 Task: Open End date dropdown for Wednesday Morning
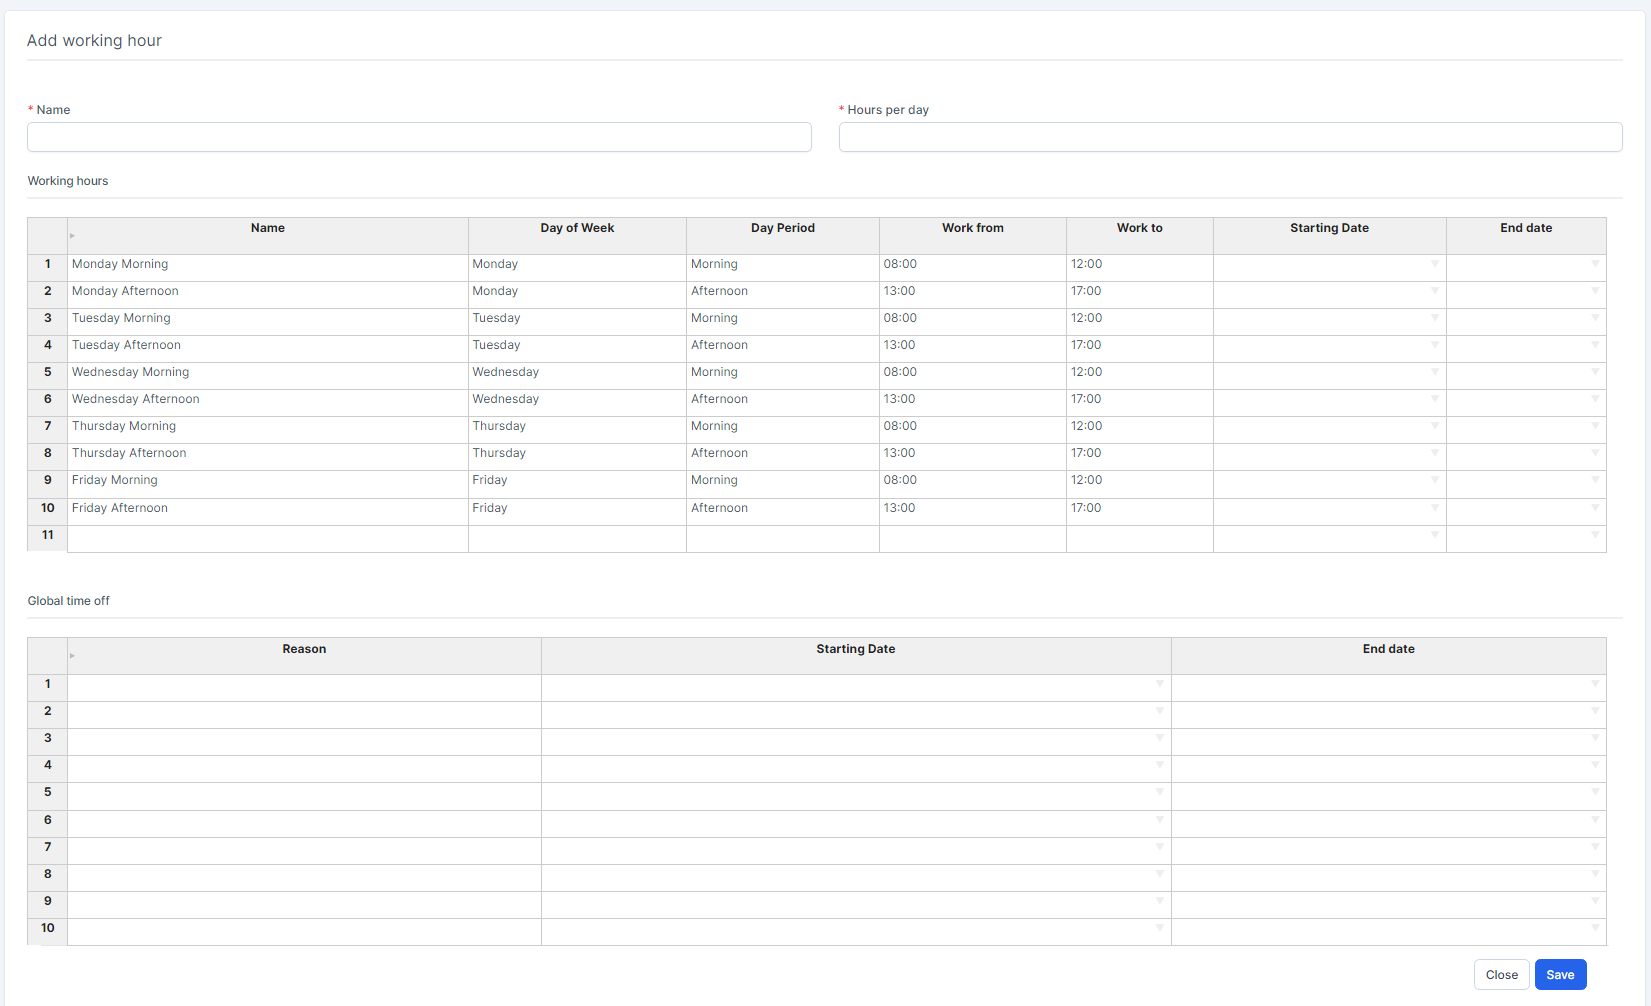1595,372
